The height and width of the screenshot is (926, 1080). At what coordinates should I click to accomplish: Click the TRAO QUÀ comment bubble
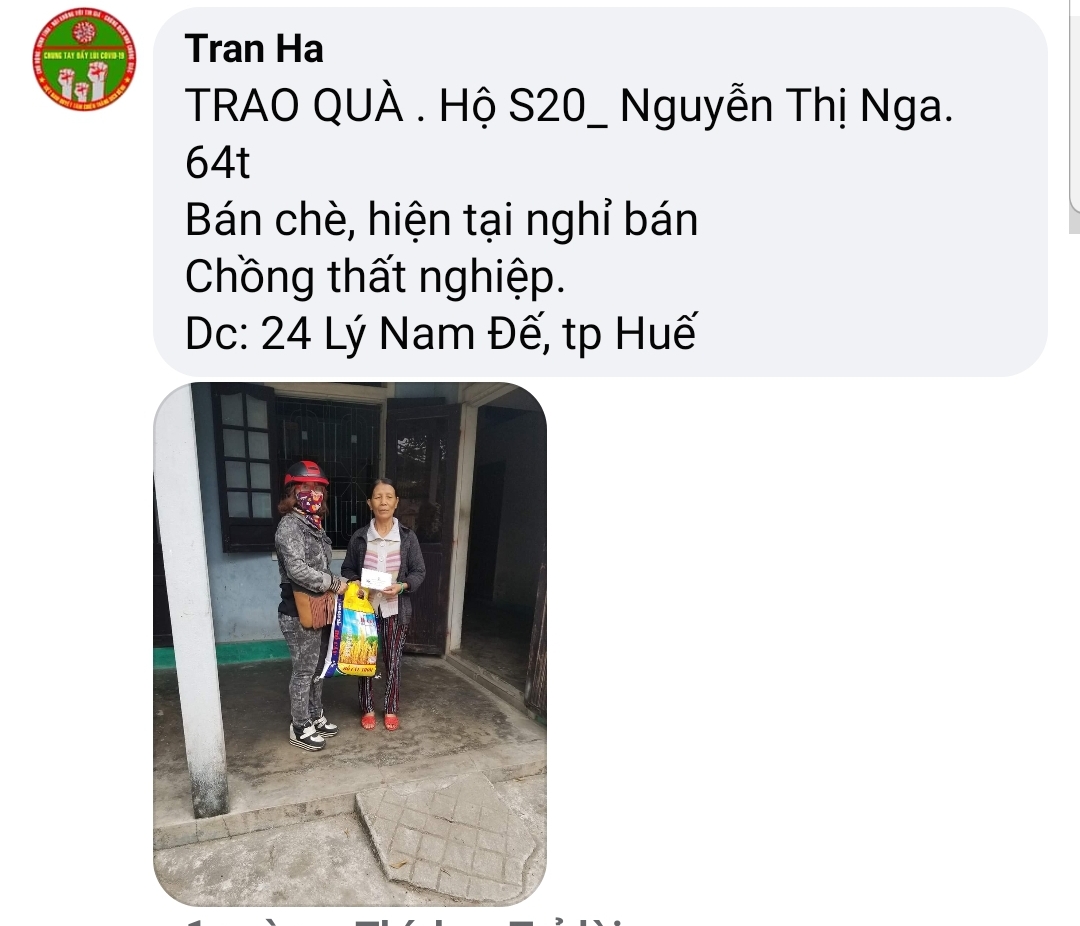600,192
